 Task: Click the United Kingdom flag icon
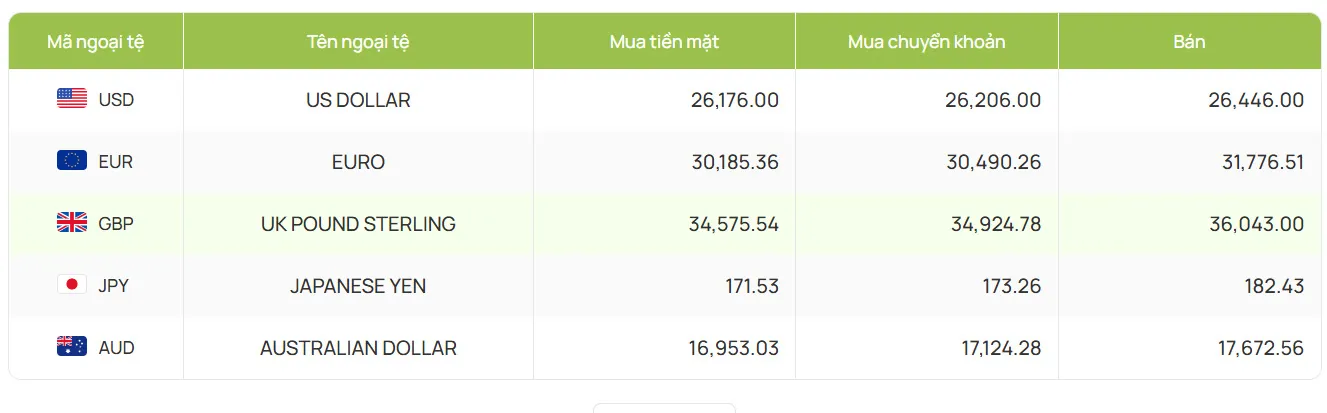(72, 223)
